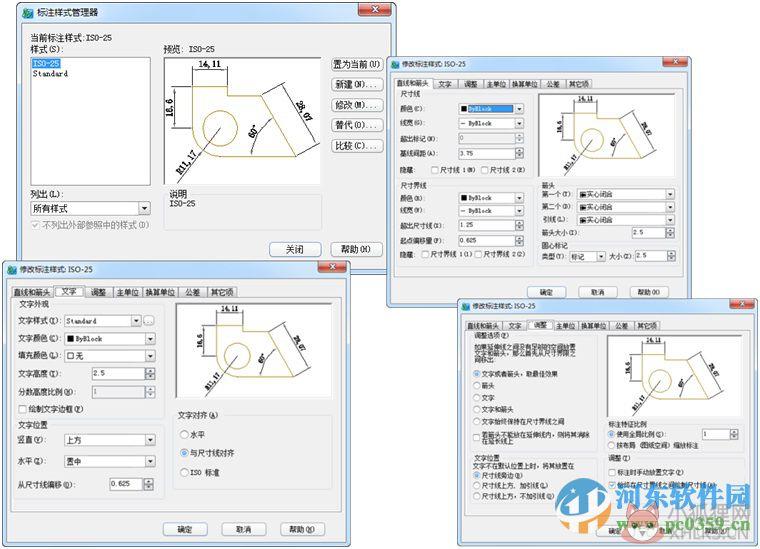Open 尺寸线 颜色 ByBlock color picker
Screen dimensions: 760x549
point(491,109)
